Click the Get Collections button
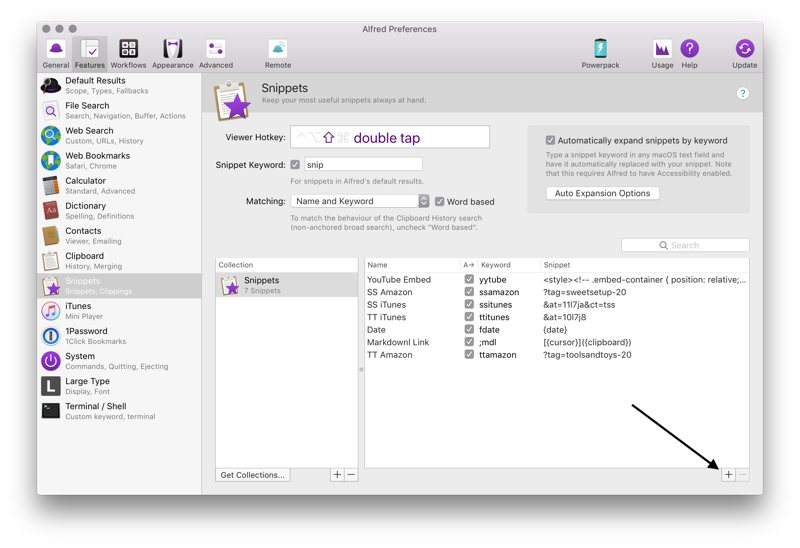 pos(253,475)
